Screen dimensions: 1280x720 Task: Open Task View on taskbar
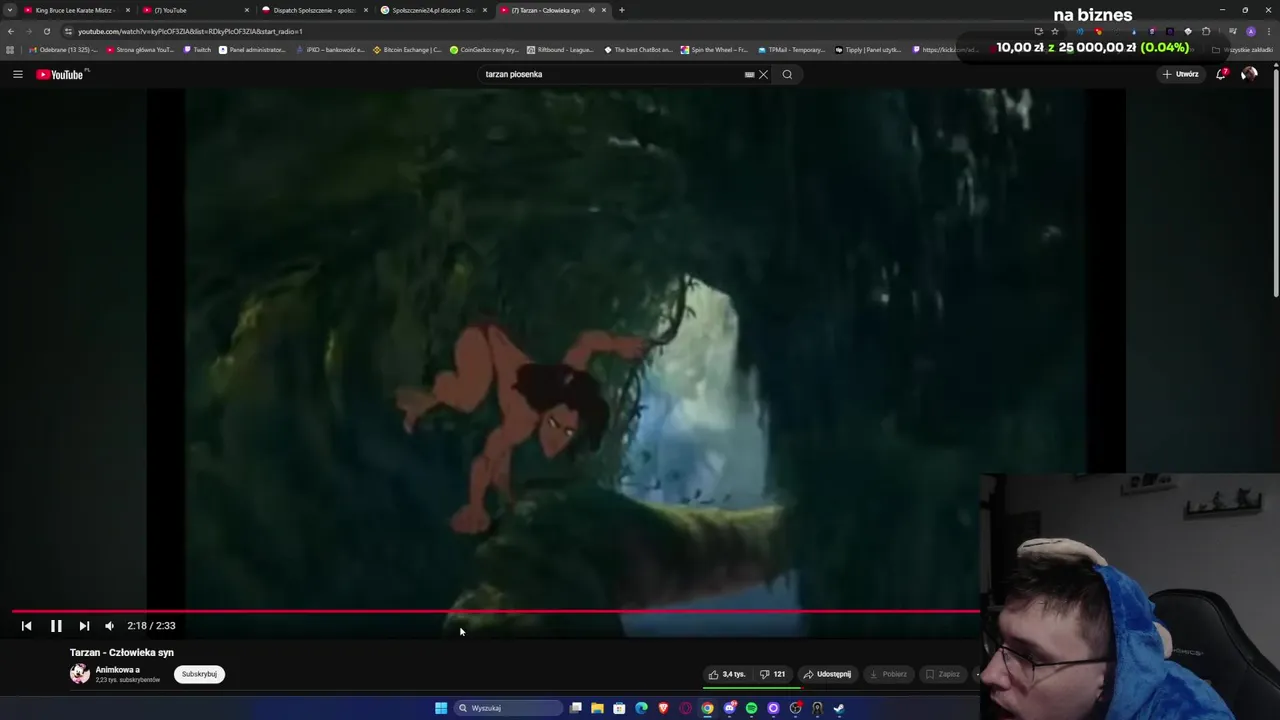[576, 708]
